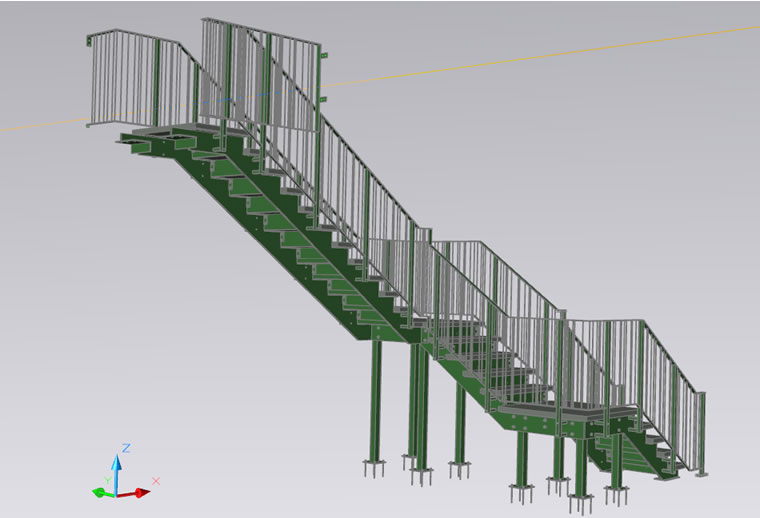This screenshot has height=518, width=760.
Task: Click the red X axis arrow
Action: 134,493
